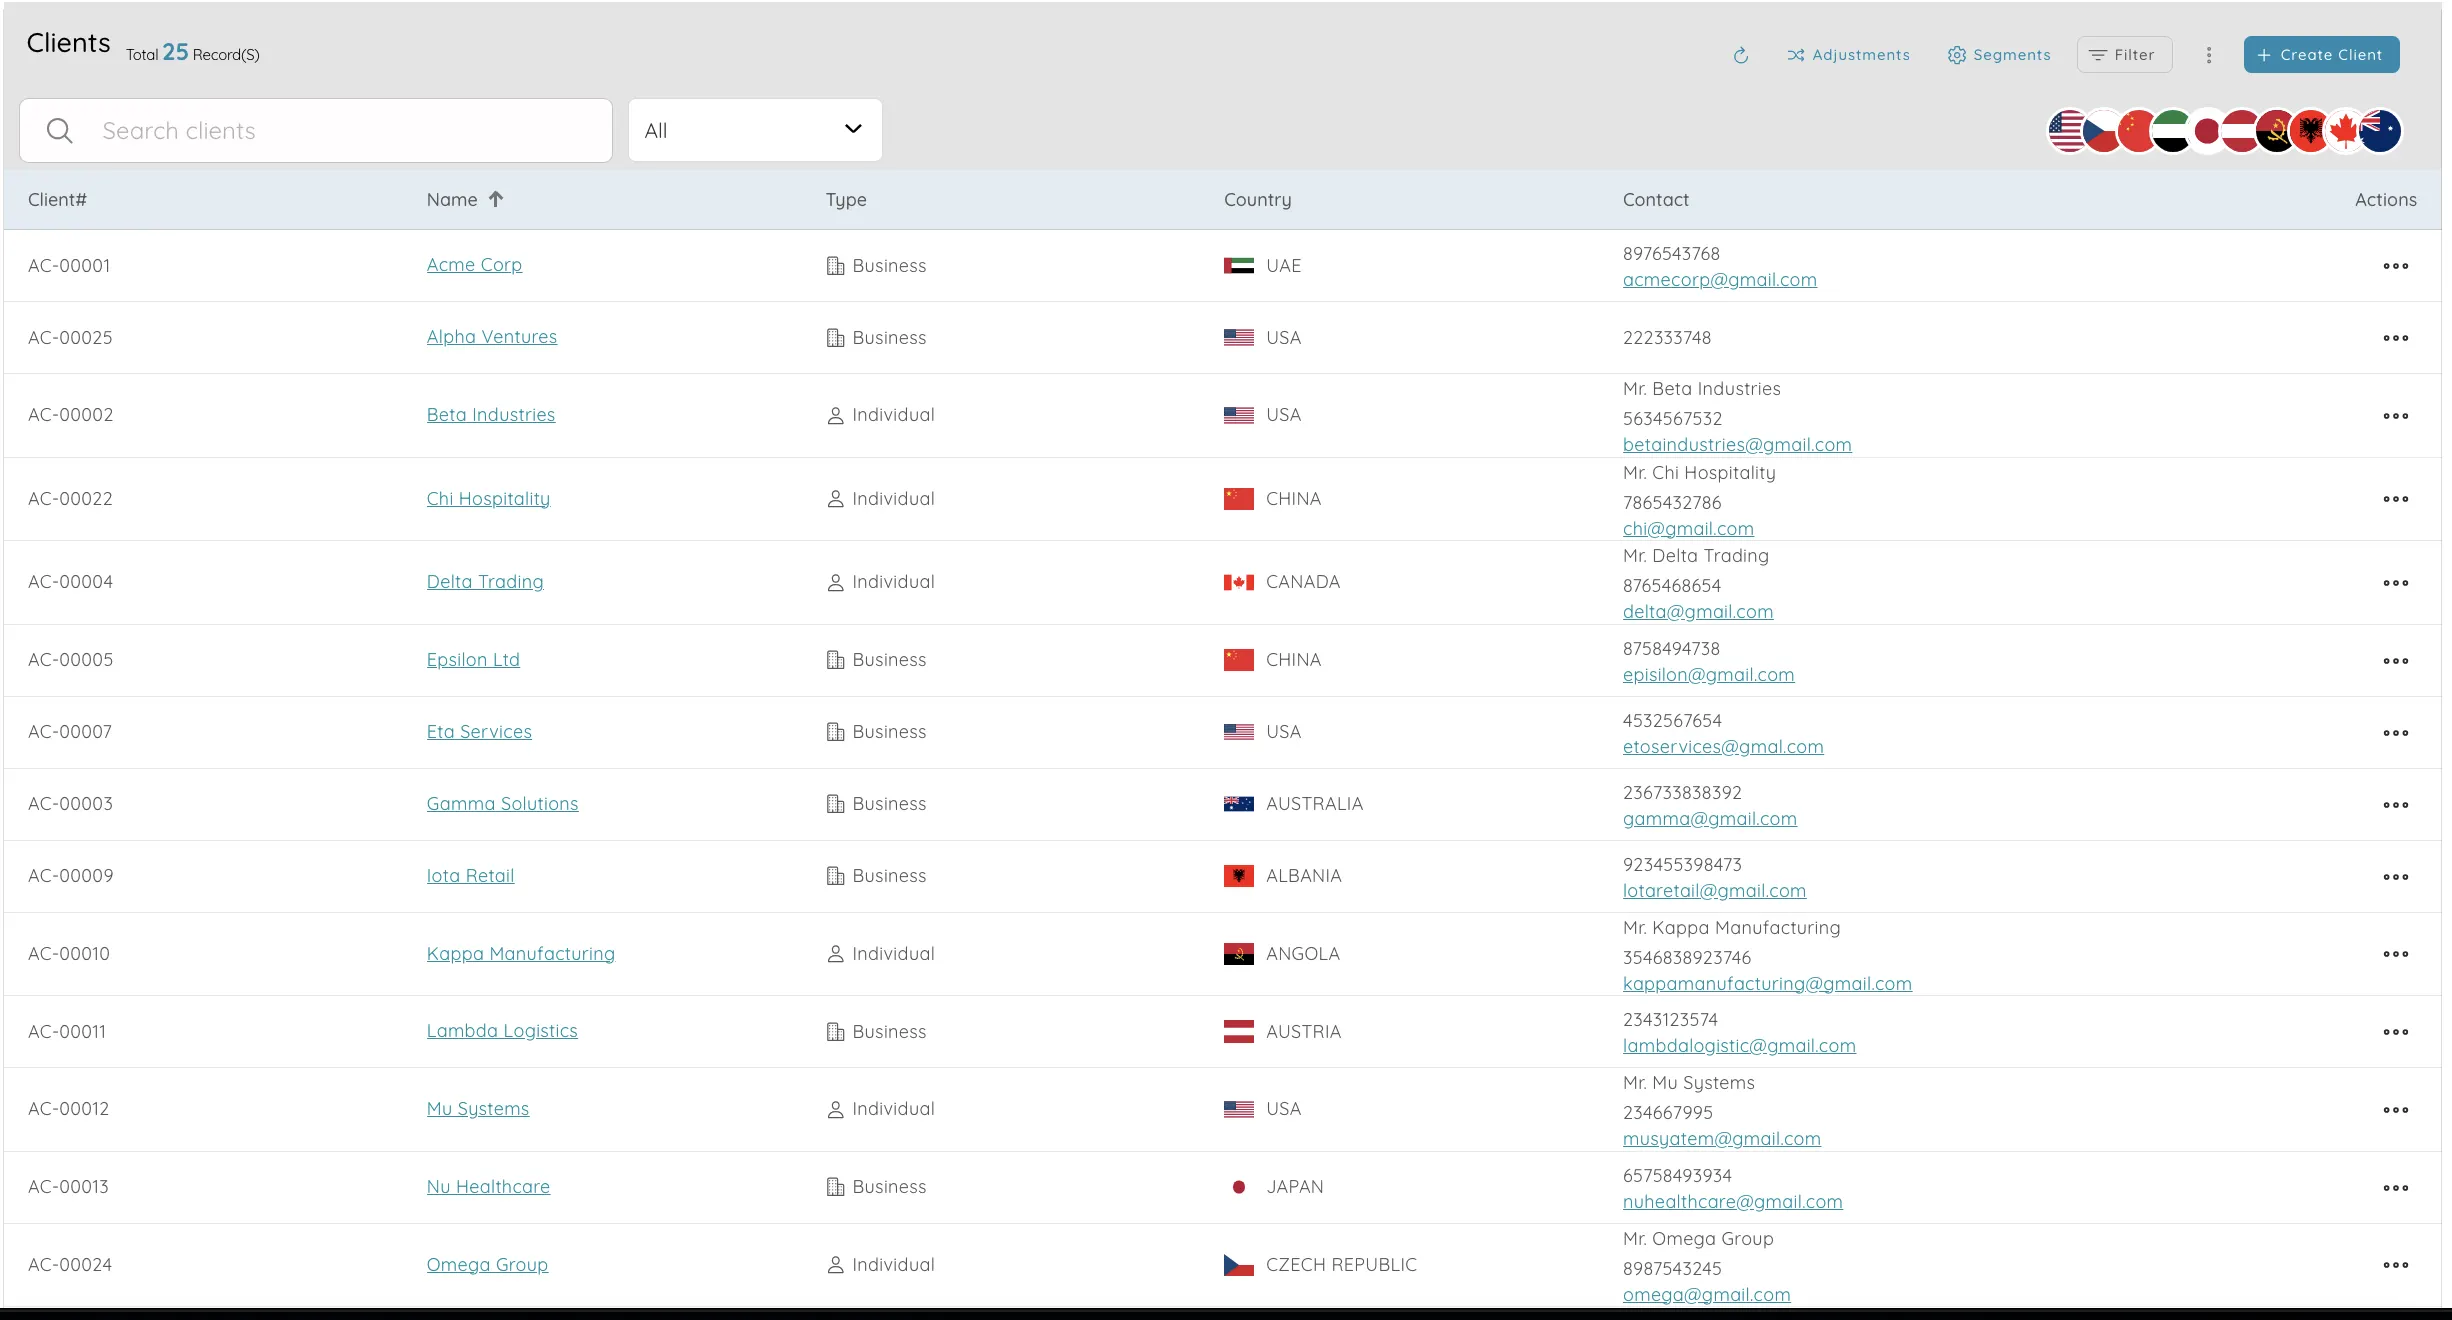Screen dimensions: 2452x1320
Task: Open the Adjustments tool
Action: click(x=1848, y=55)
